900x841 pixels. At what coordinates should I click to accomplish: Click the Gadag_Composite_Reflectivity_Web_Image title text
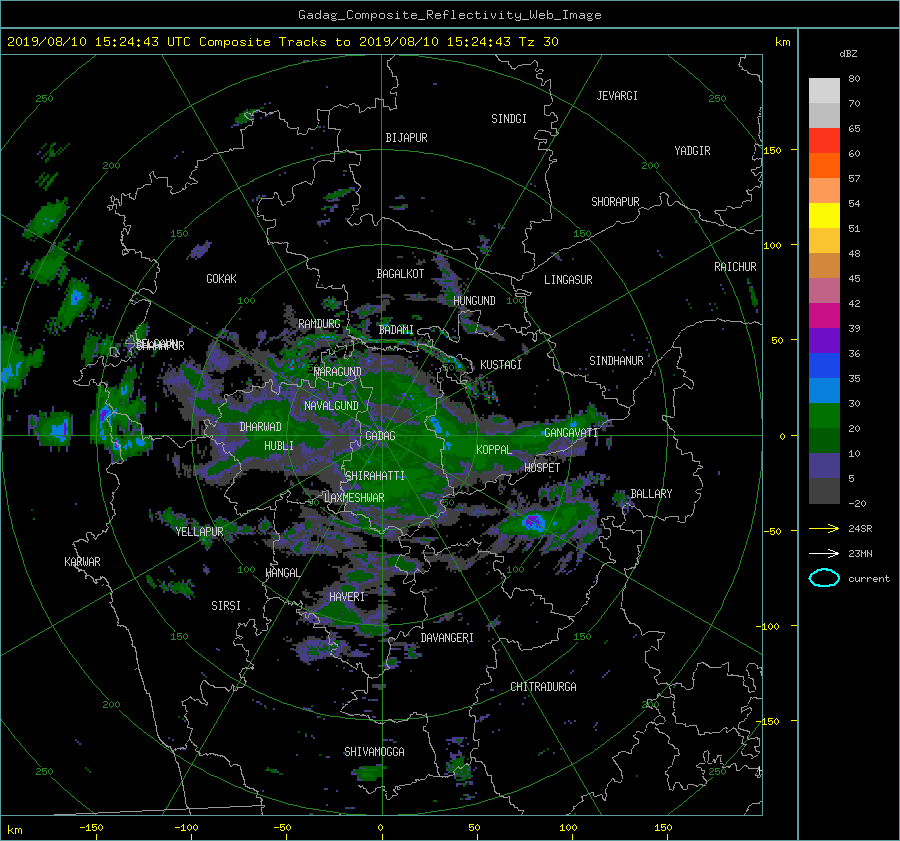449,15
